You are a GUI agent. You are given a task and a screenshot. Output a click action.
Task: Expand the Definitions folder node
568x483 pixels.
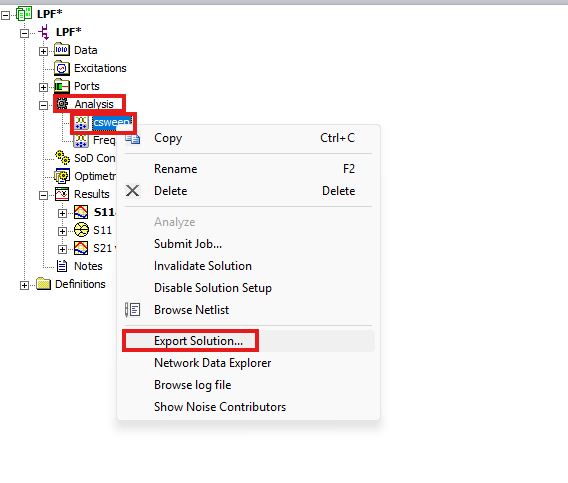pos(24,286)
